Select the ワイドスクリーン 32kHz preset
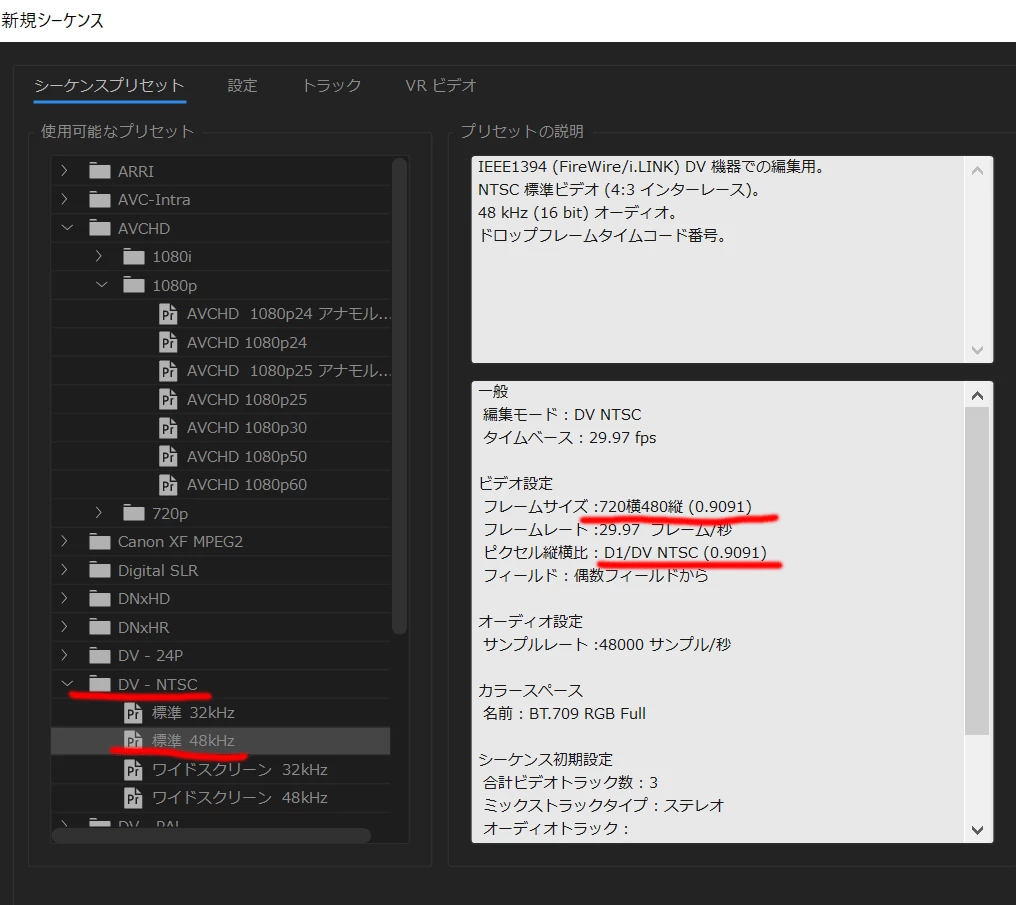Viewport: 1016px width, 905px height. [x=240, y=770]
